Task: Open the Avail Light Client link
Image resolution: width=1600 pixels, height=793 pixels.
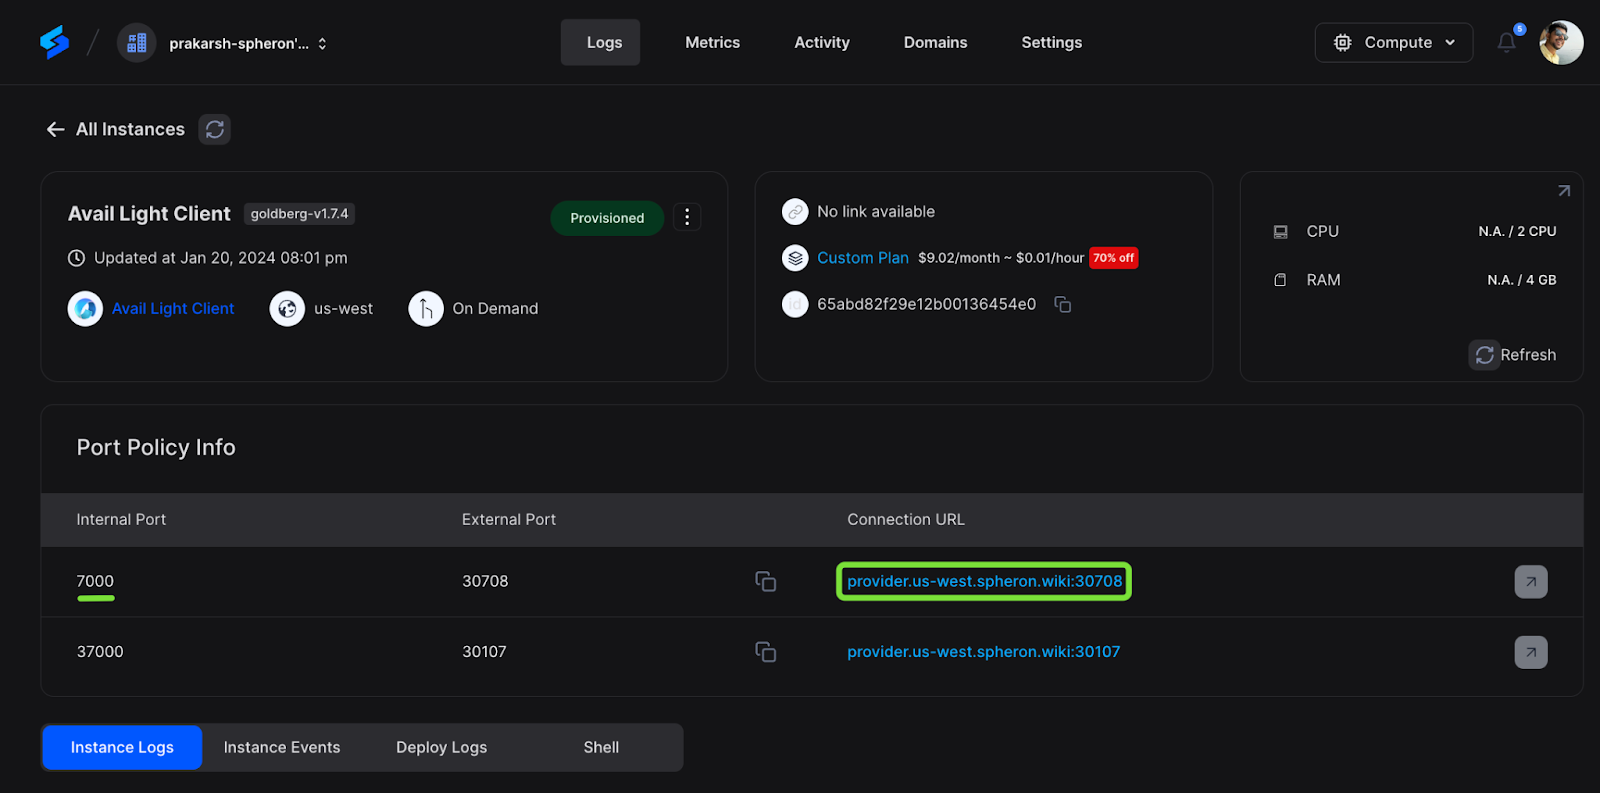Action: point(173,308)
